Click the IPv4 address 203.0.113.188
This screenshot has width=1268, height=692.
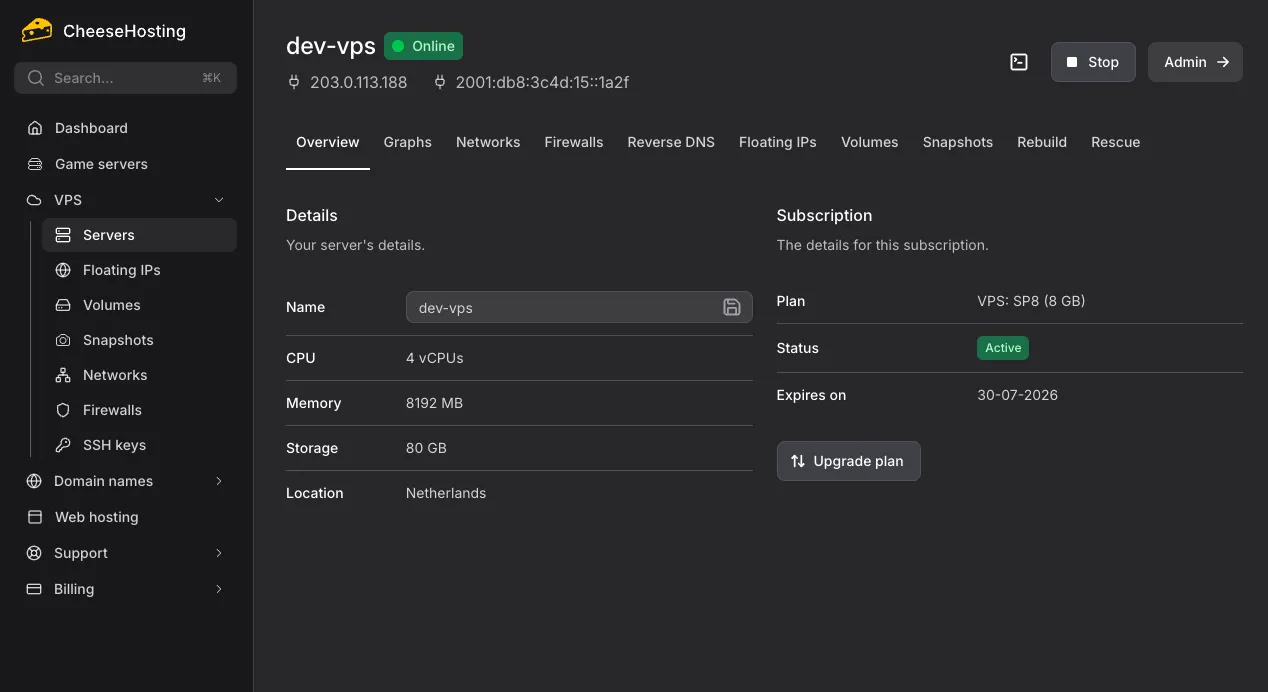[359, 82]
